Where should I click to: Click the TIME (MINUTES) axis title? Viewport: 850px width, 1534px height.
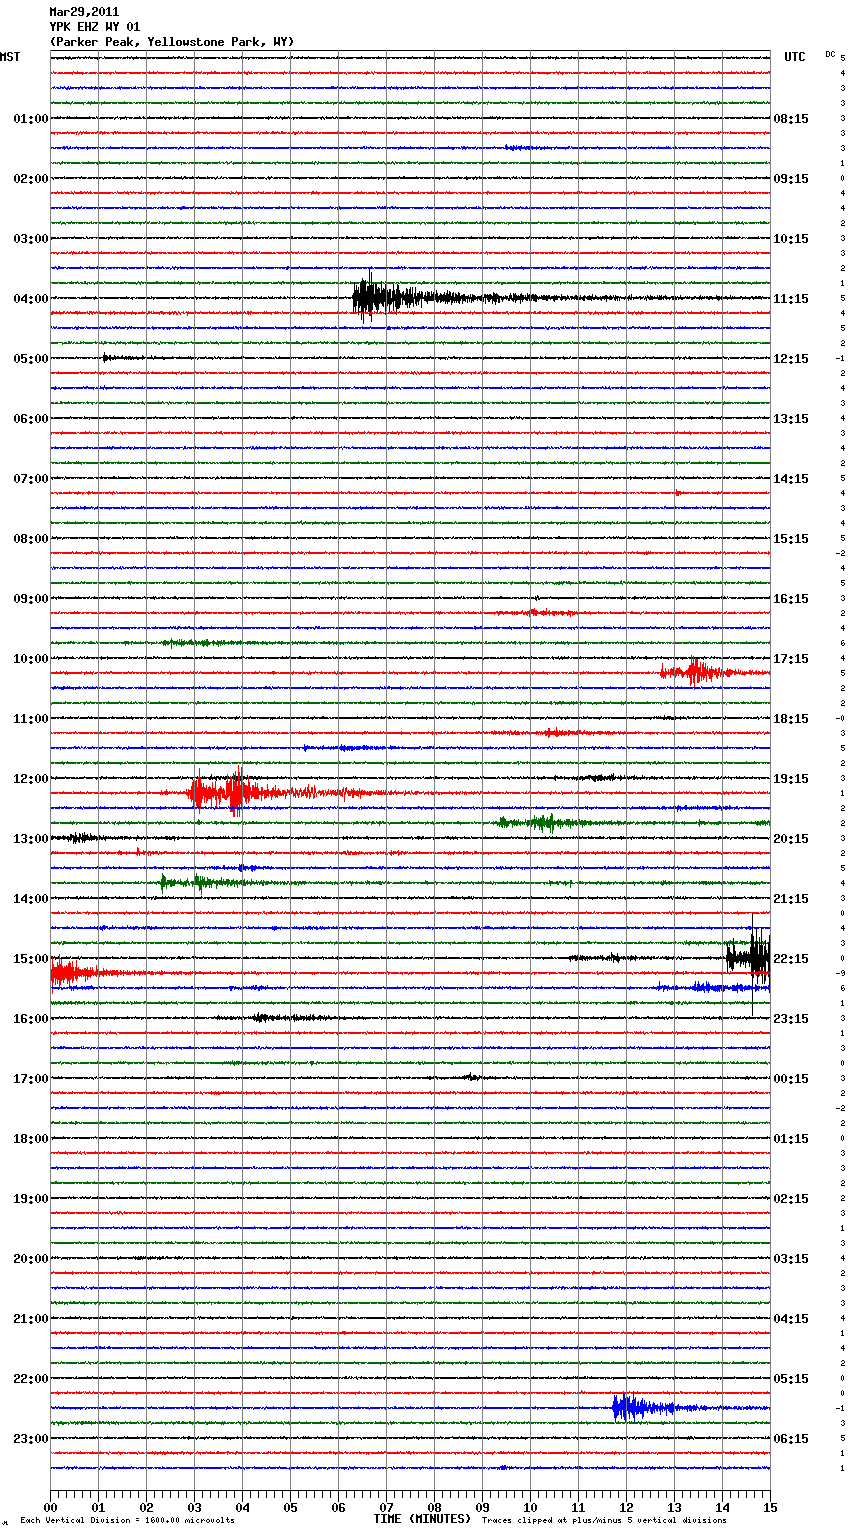pyautogui.click(x=422, y=1519)
